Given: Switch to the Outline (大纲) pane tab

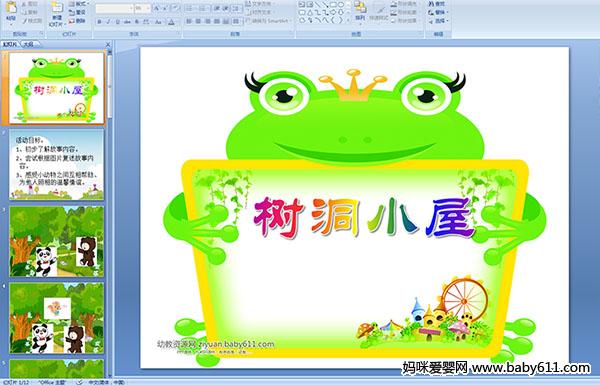Looking at the screenshot, I should pyautogui.click(x=28, y=44).
